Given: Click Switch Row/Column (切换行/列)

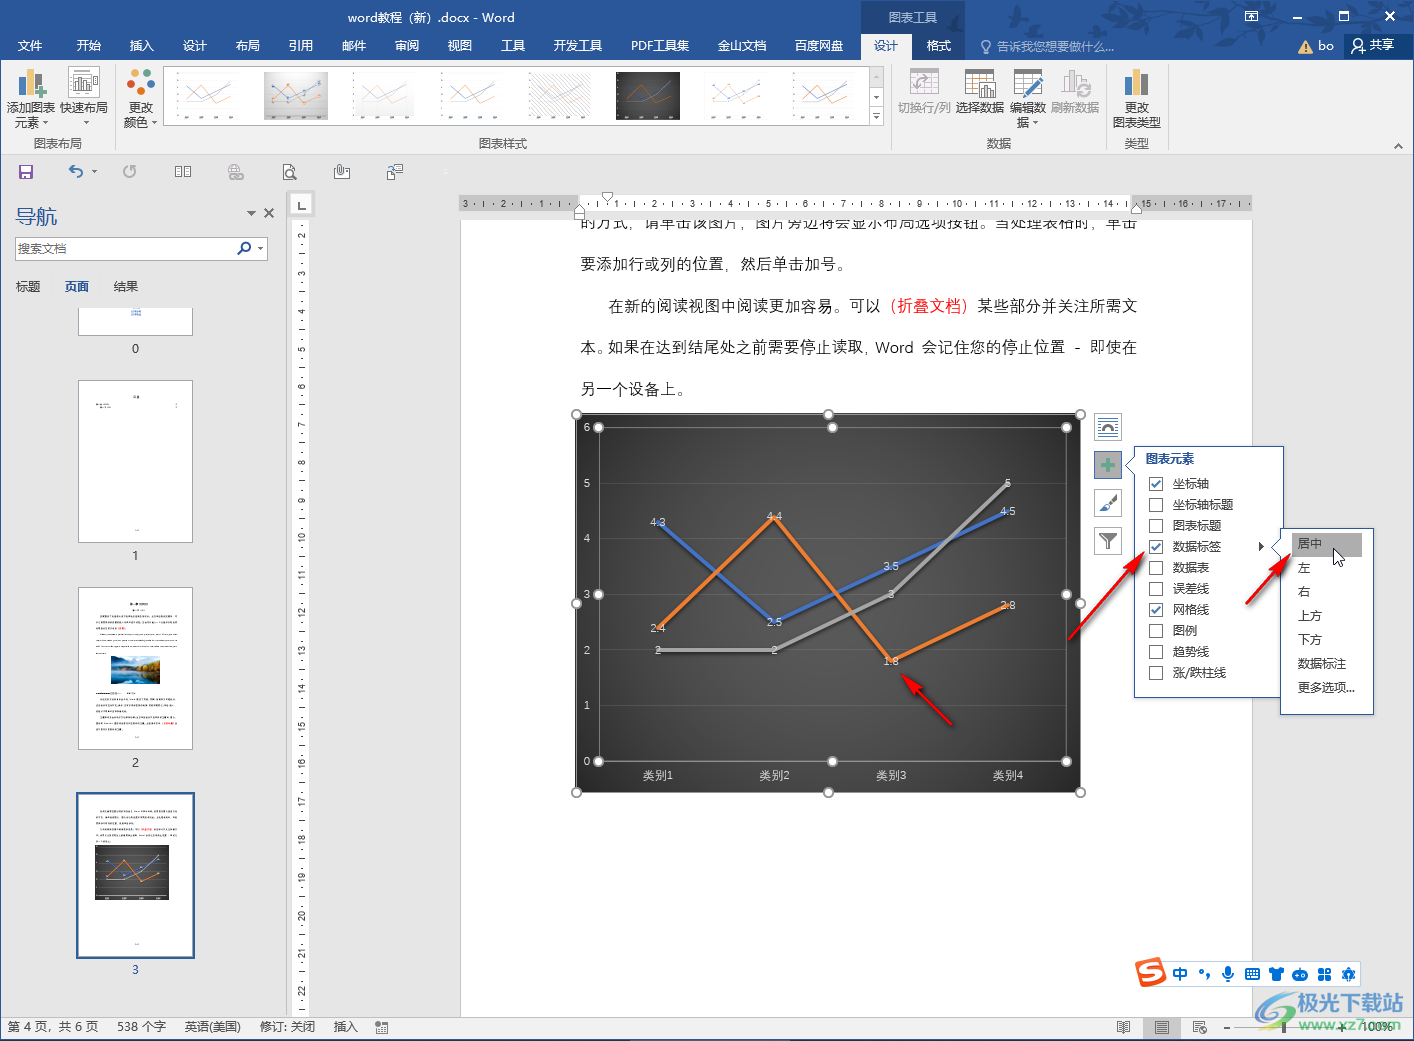Looking at the screenshot, I should click(x=924, y=92).
